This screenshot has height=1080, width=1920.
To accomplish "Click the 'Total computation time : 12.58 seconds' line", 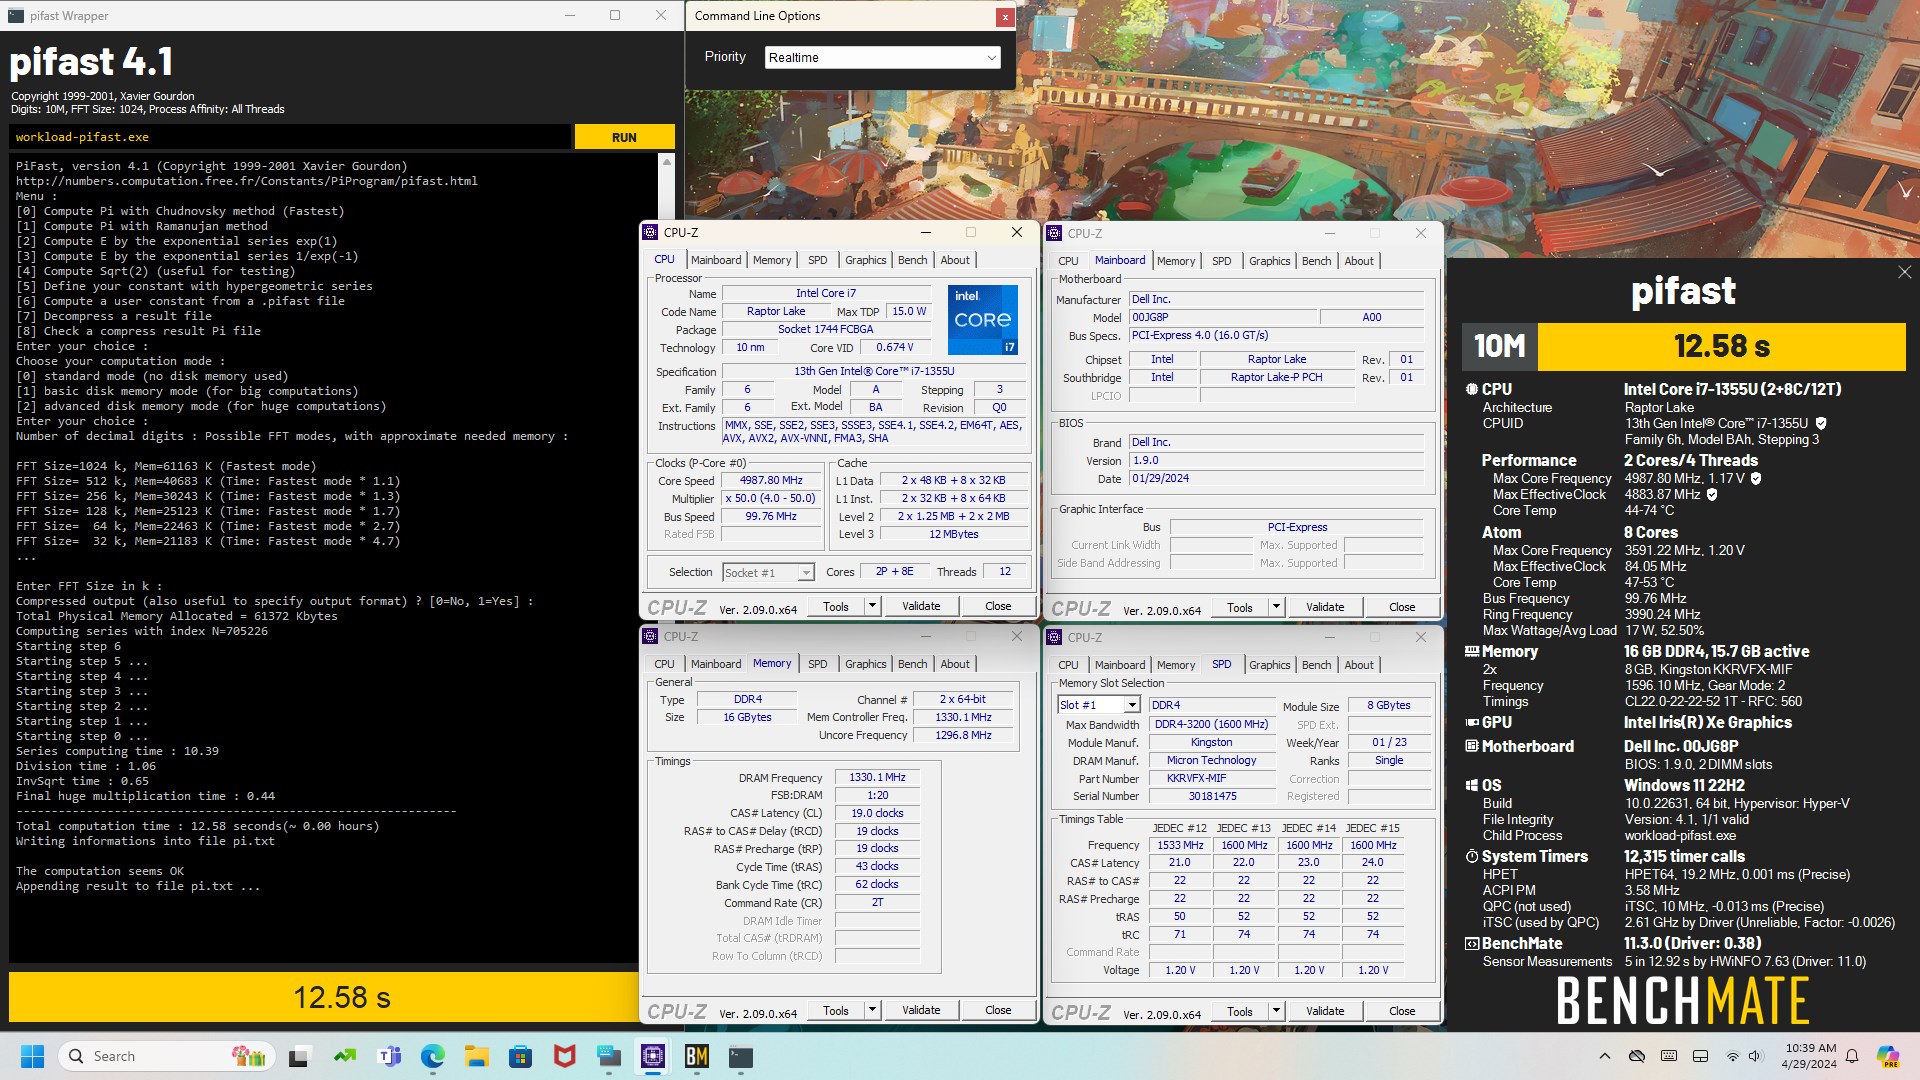I will click(x=197, y=826).
